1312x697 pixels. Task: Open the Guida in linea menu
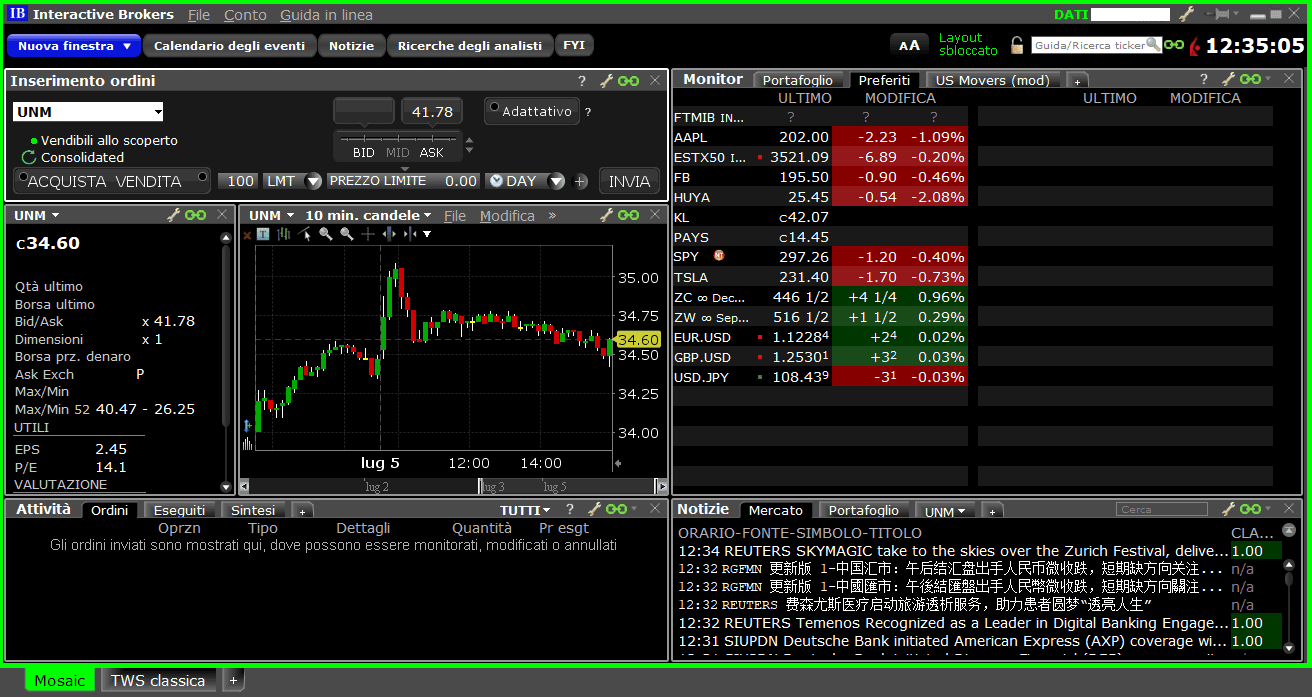point(326,15)
